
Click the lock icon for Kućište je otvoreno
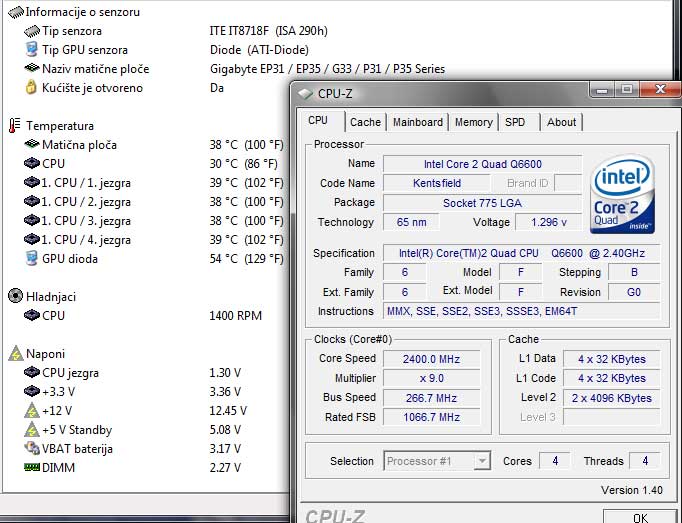pos(32,88)
